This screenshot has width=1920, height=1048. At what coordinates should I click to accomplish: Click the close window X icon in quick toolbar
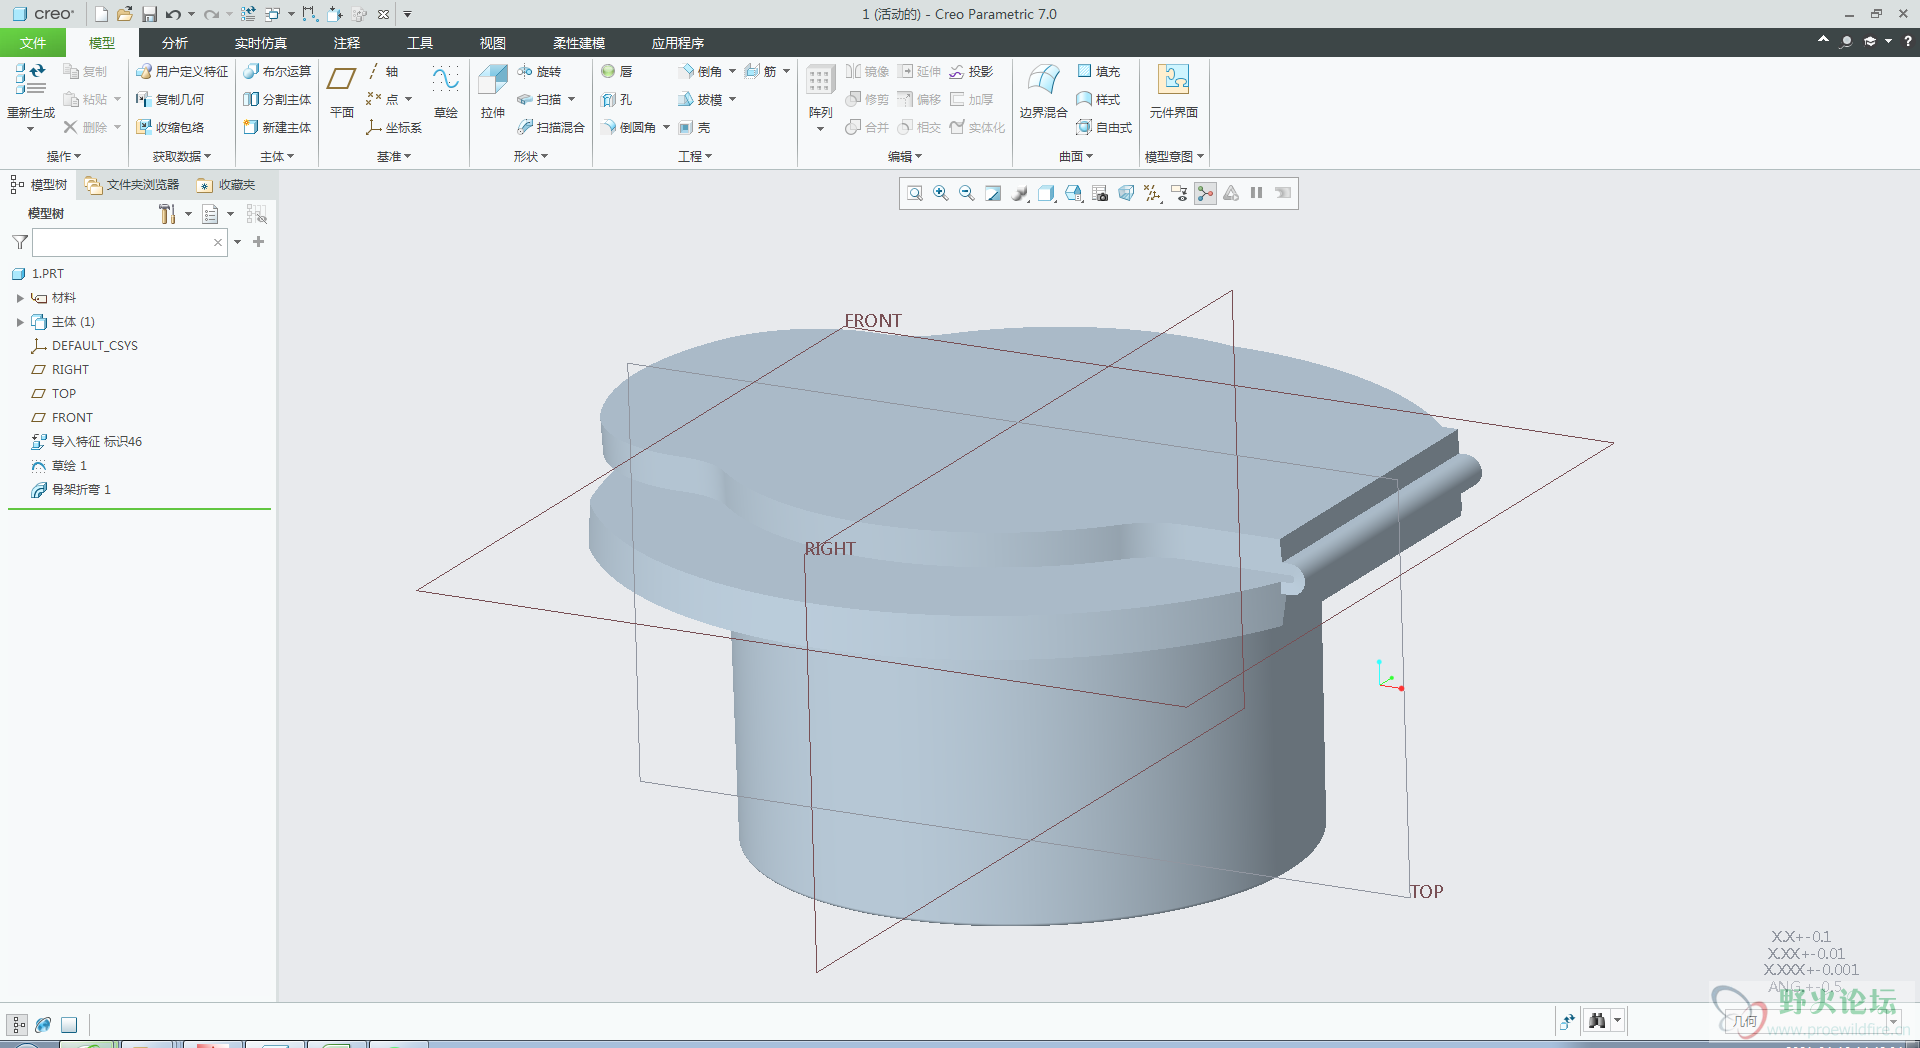pyautogui.click(x=383, y=14)
